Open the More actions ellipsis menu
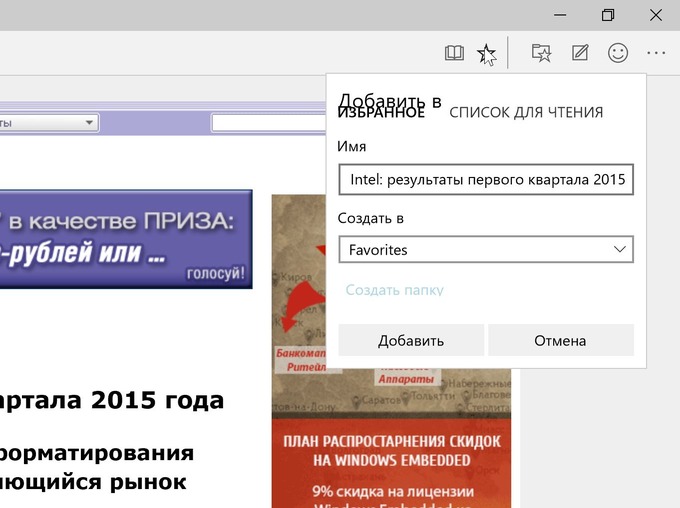This screenshot has width=680, height=508. (656, 53)
